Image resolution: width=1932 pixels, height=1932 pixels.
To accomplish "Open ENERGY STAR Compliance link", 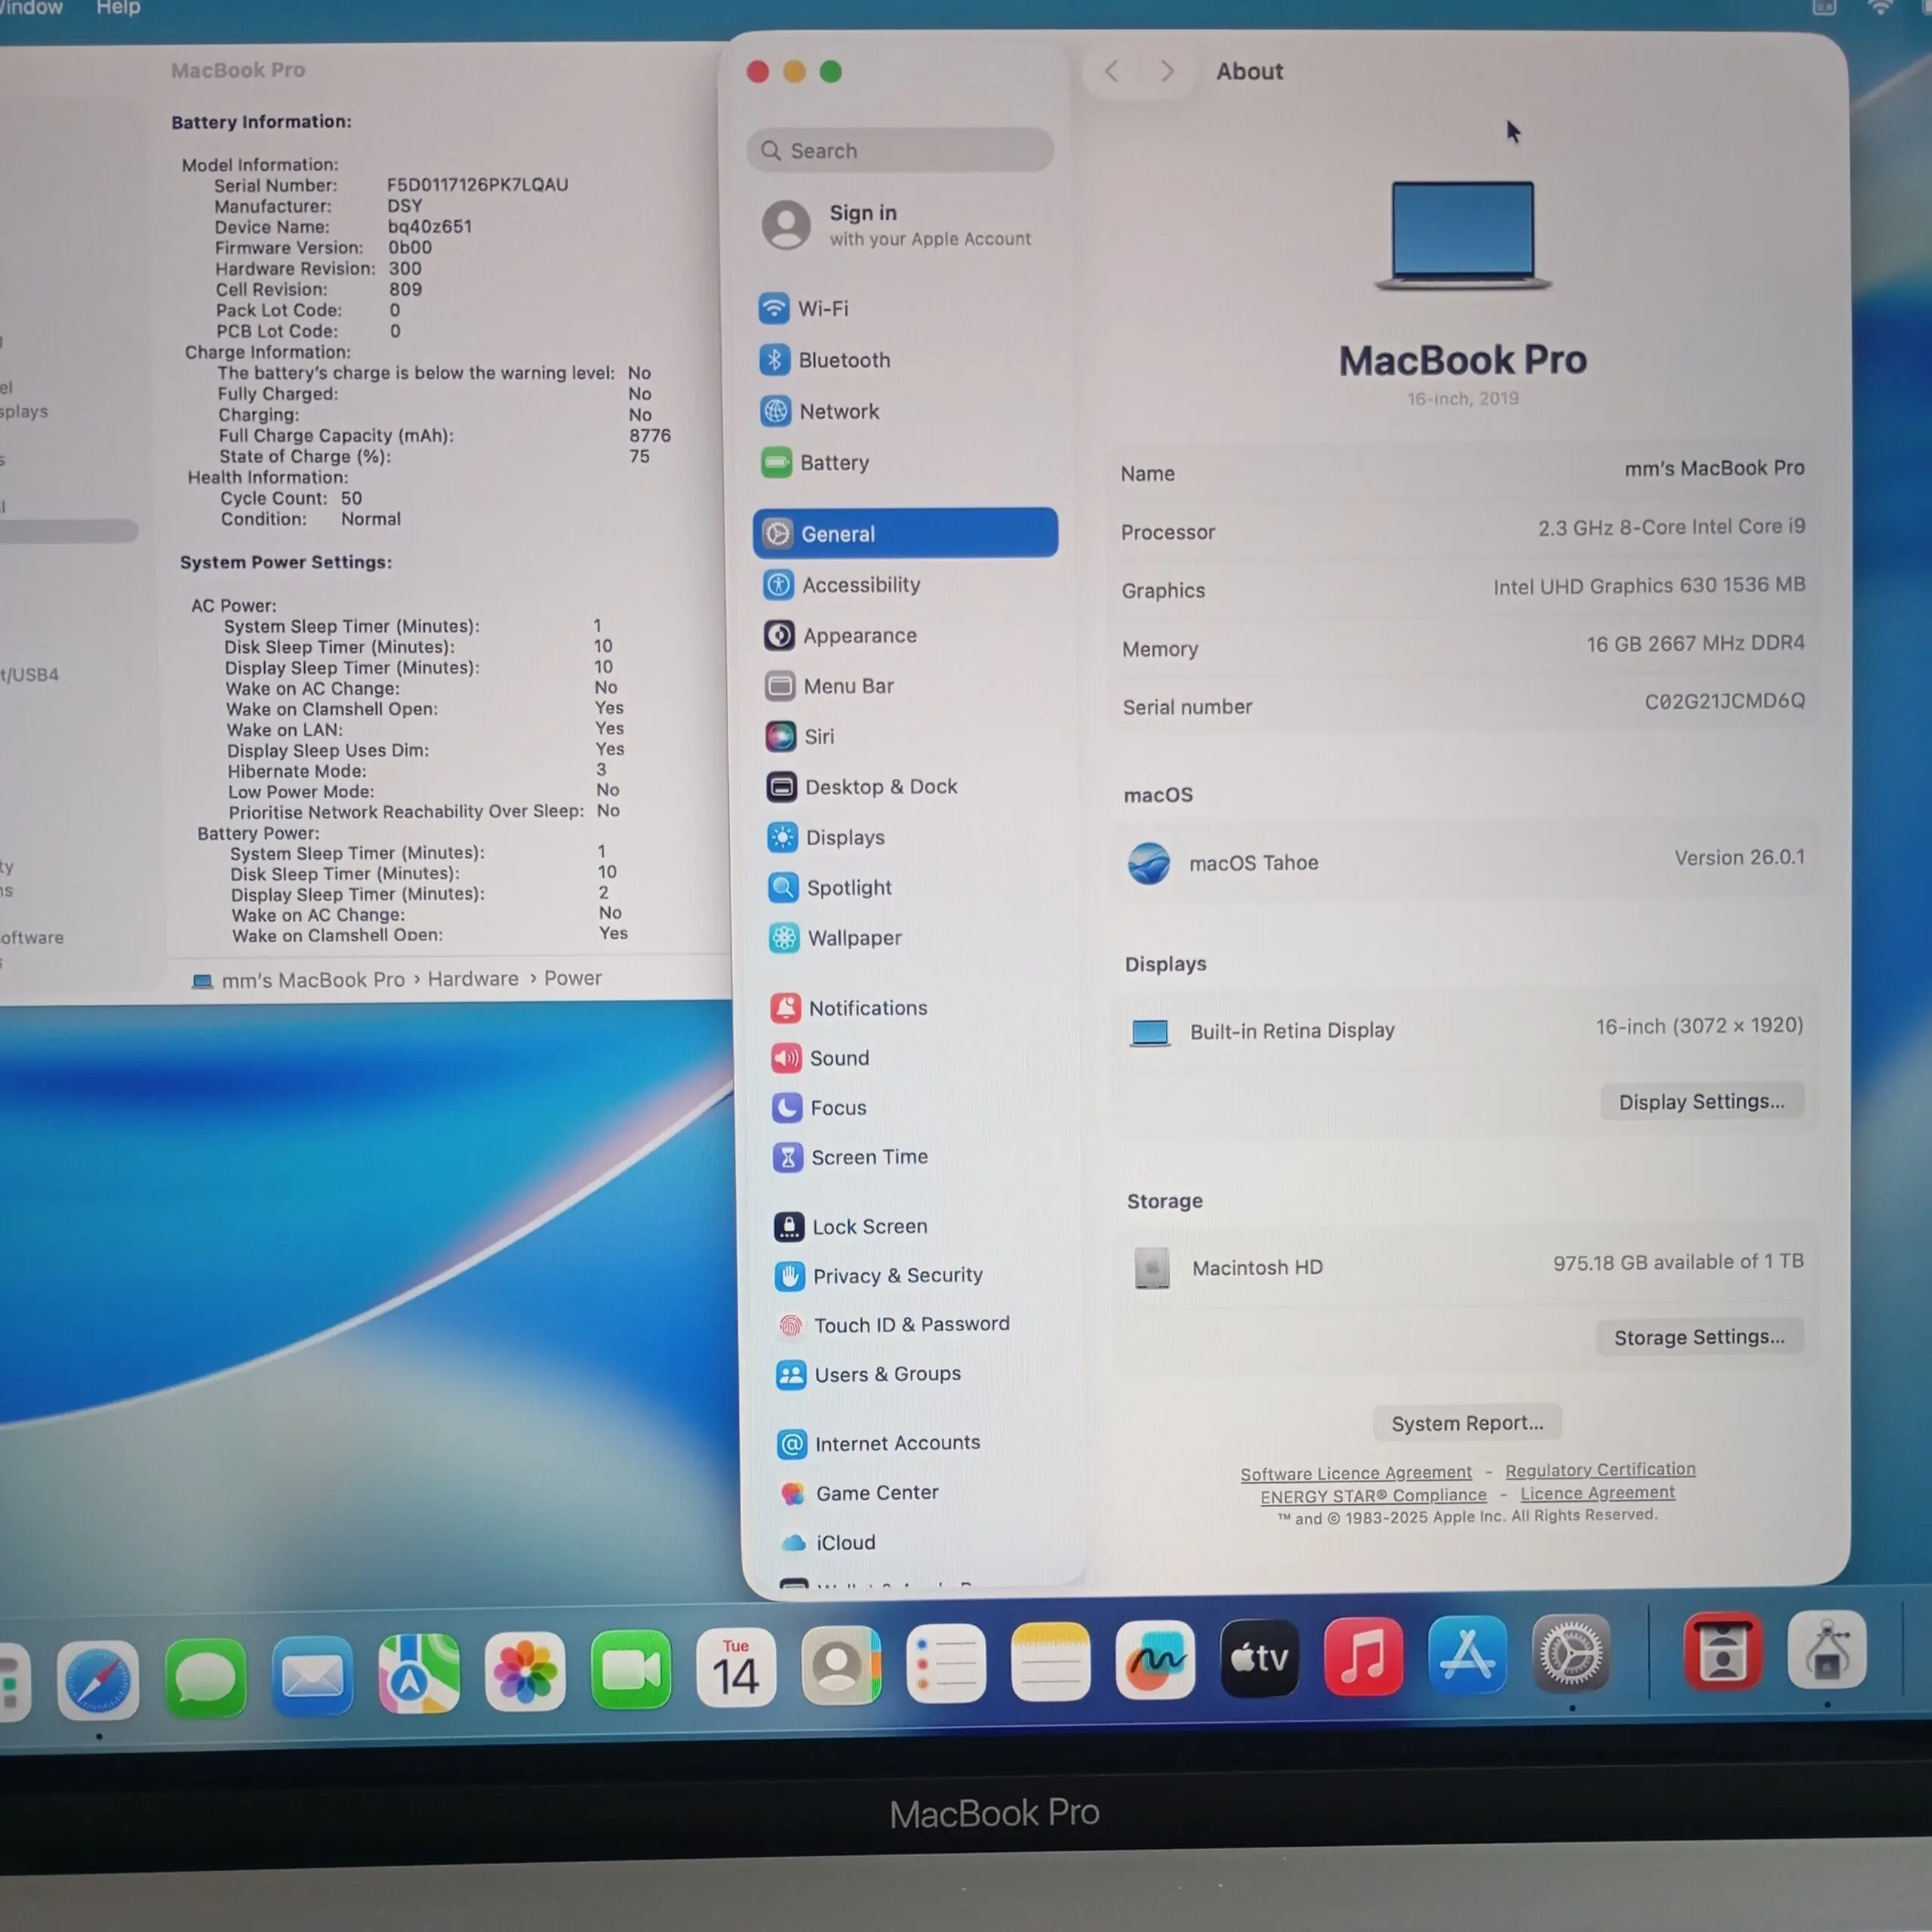I will click(x=1373, y=1496).
